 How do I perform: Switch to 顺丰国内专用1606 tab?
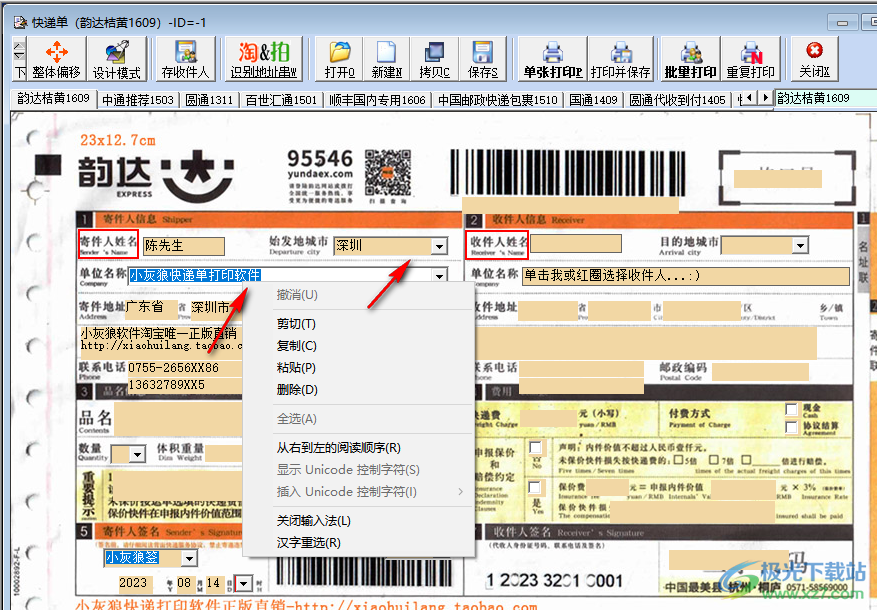coord(377,100)
